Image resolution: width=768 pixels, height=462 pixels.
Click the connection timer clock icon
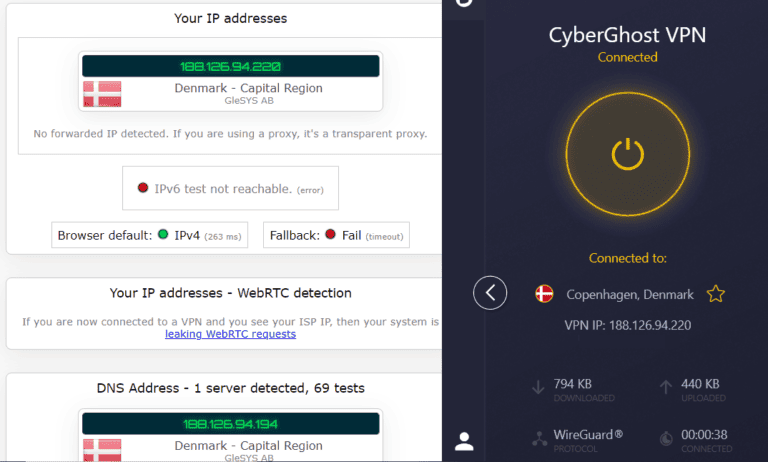[666, 438]
